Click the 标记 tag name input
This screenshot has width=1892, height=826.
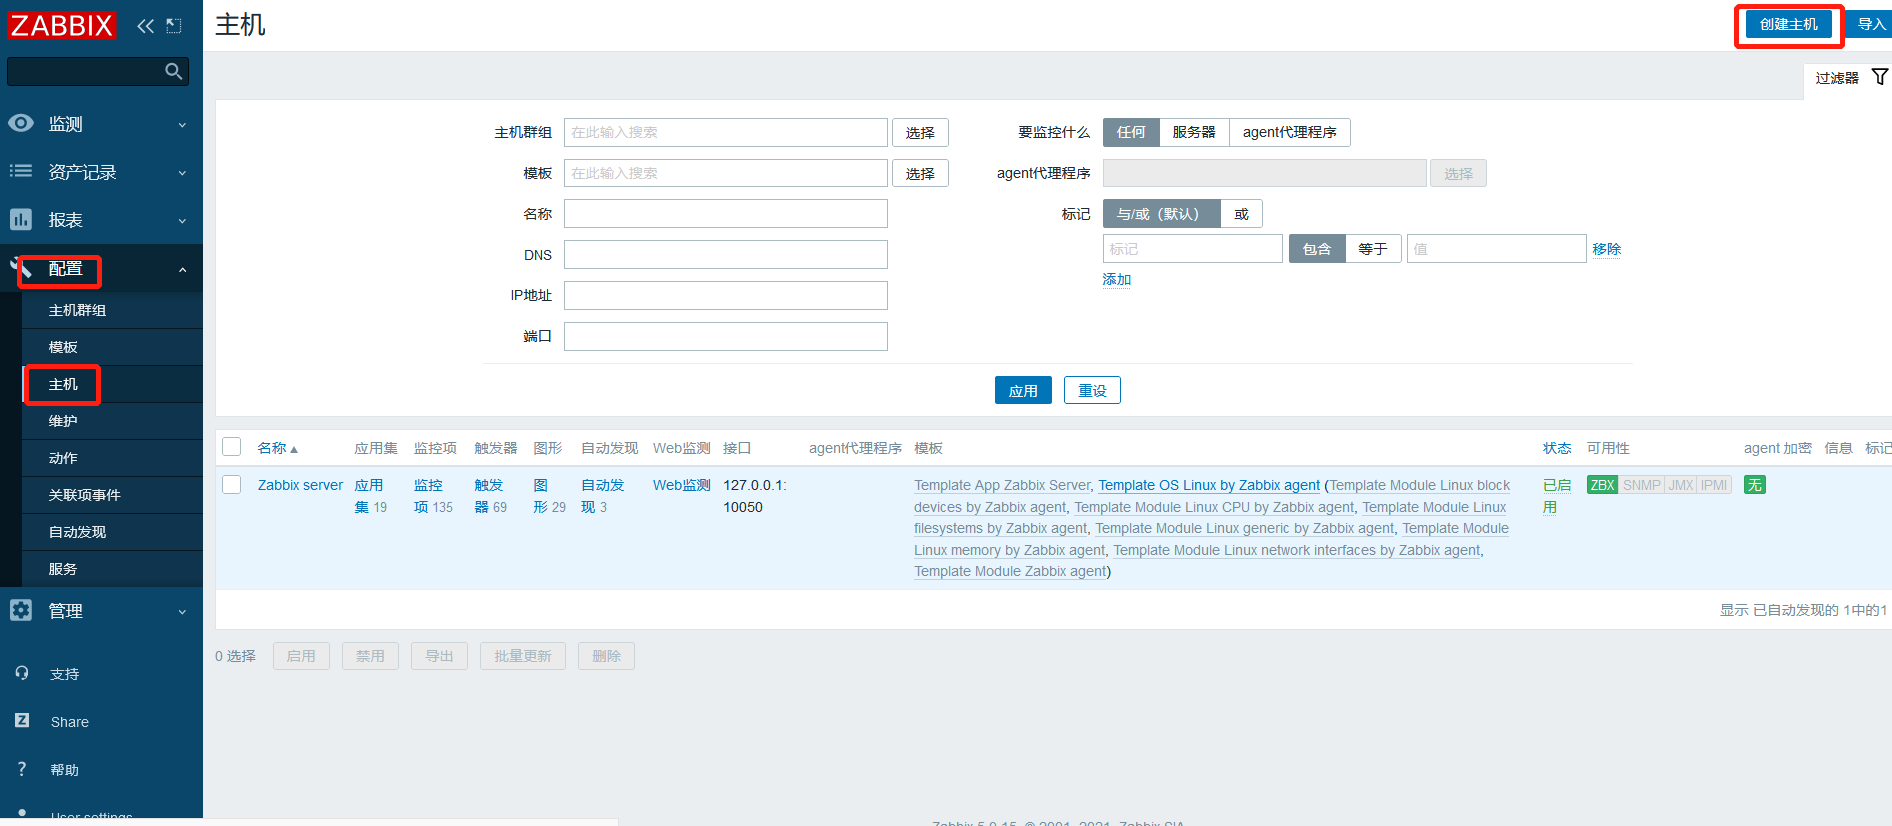(1193, 249)
